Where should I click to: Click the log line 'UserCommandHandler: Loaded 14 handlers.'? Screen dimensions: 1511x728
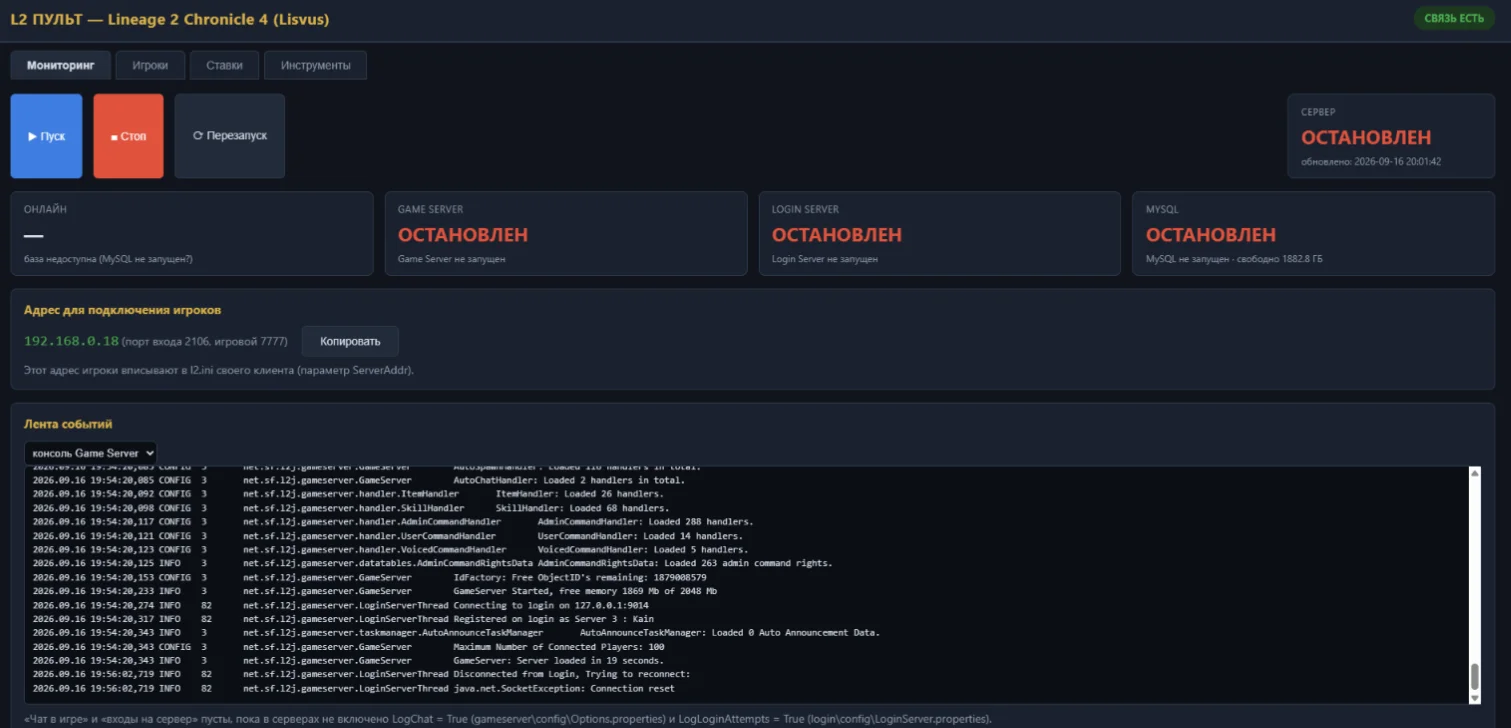[x=388, y=536]
